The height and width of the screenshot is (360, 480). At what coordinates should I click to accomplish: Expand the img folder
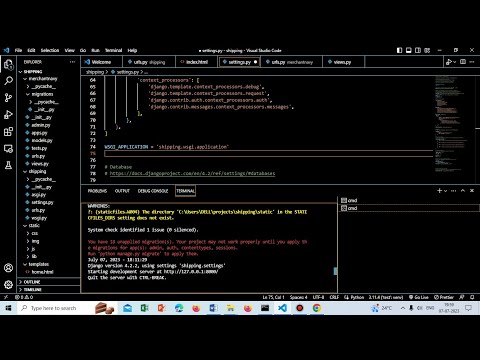(35, 241)
